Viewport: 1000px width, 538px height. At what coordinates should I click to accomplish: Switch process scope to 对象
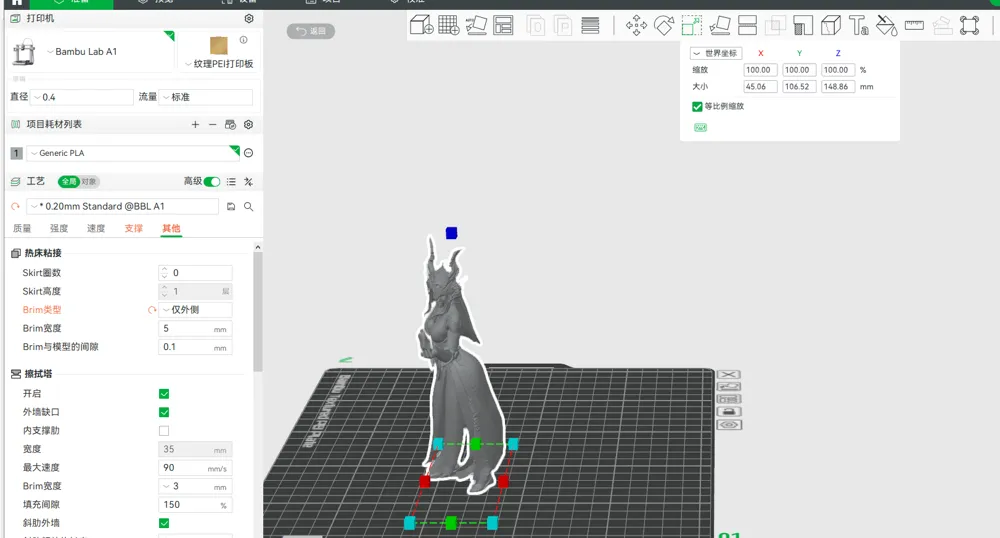(x=89, y=182)
